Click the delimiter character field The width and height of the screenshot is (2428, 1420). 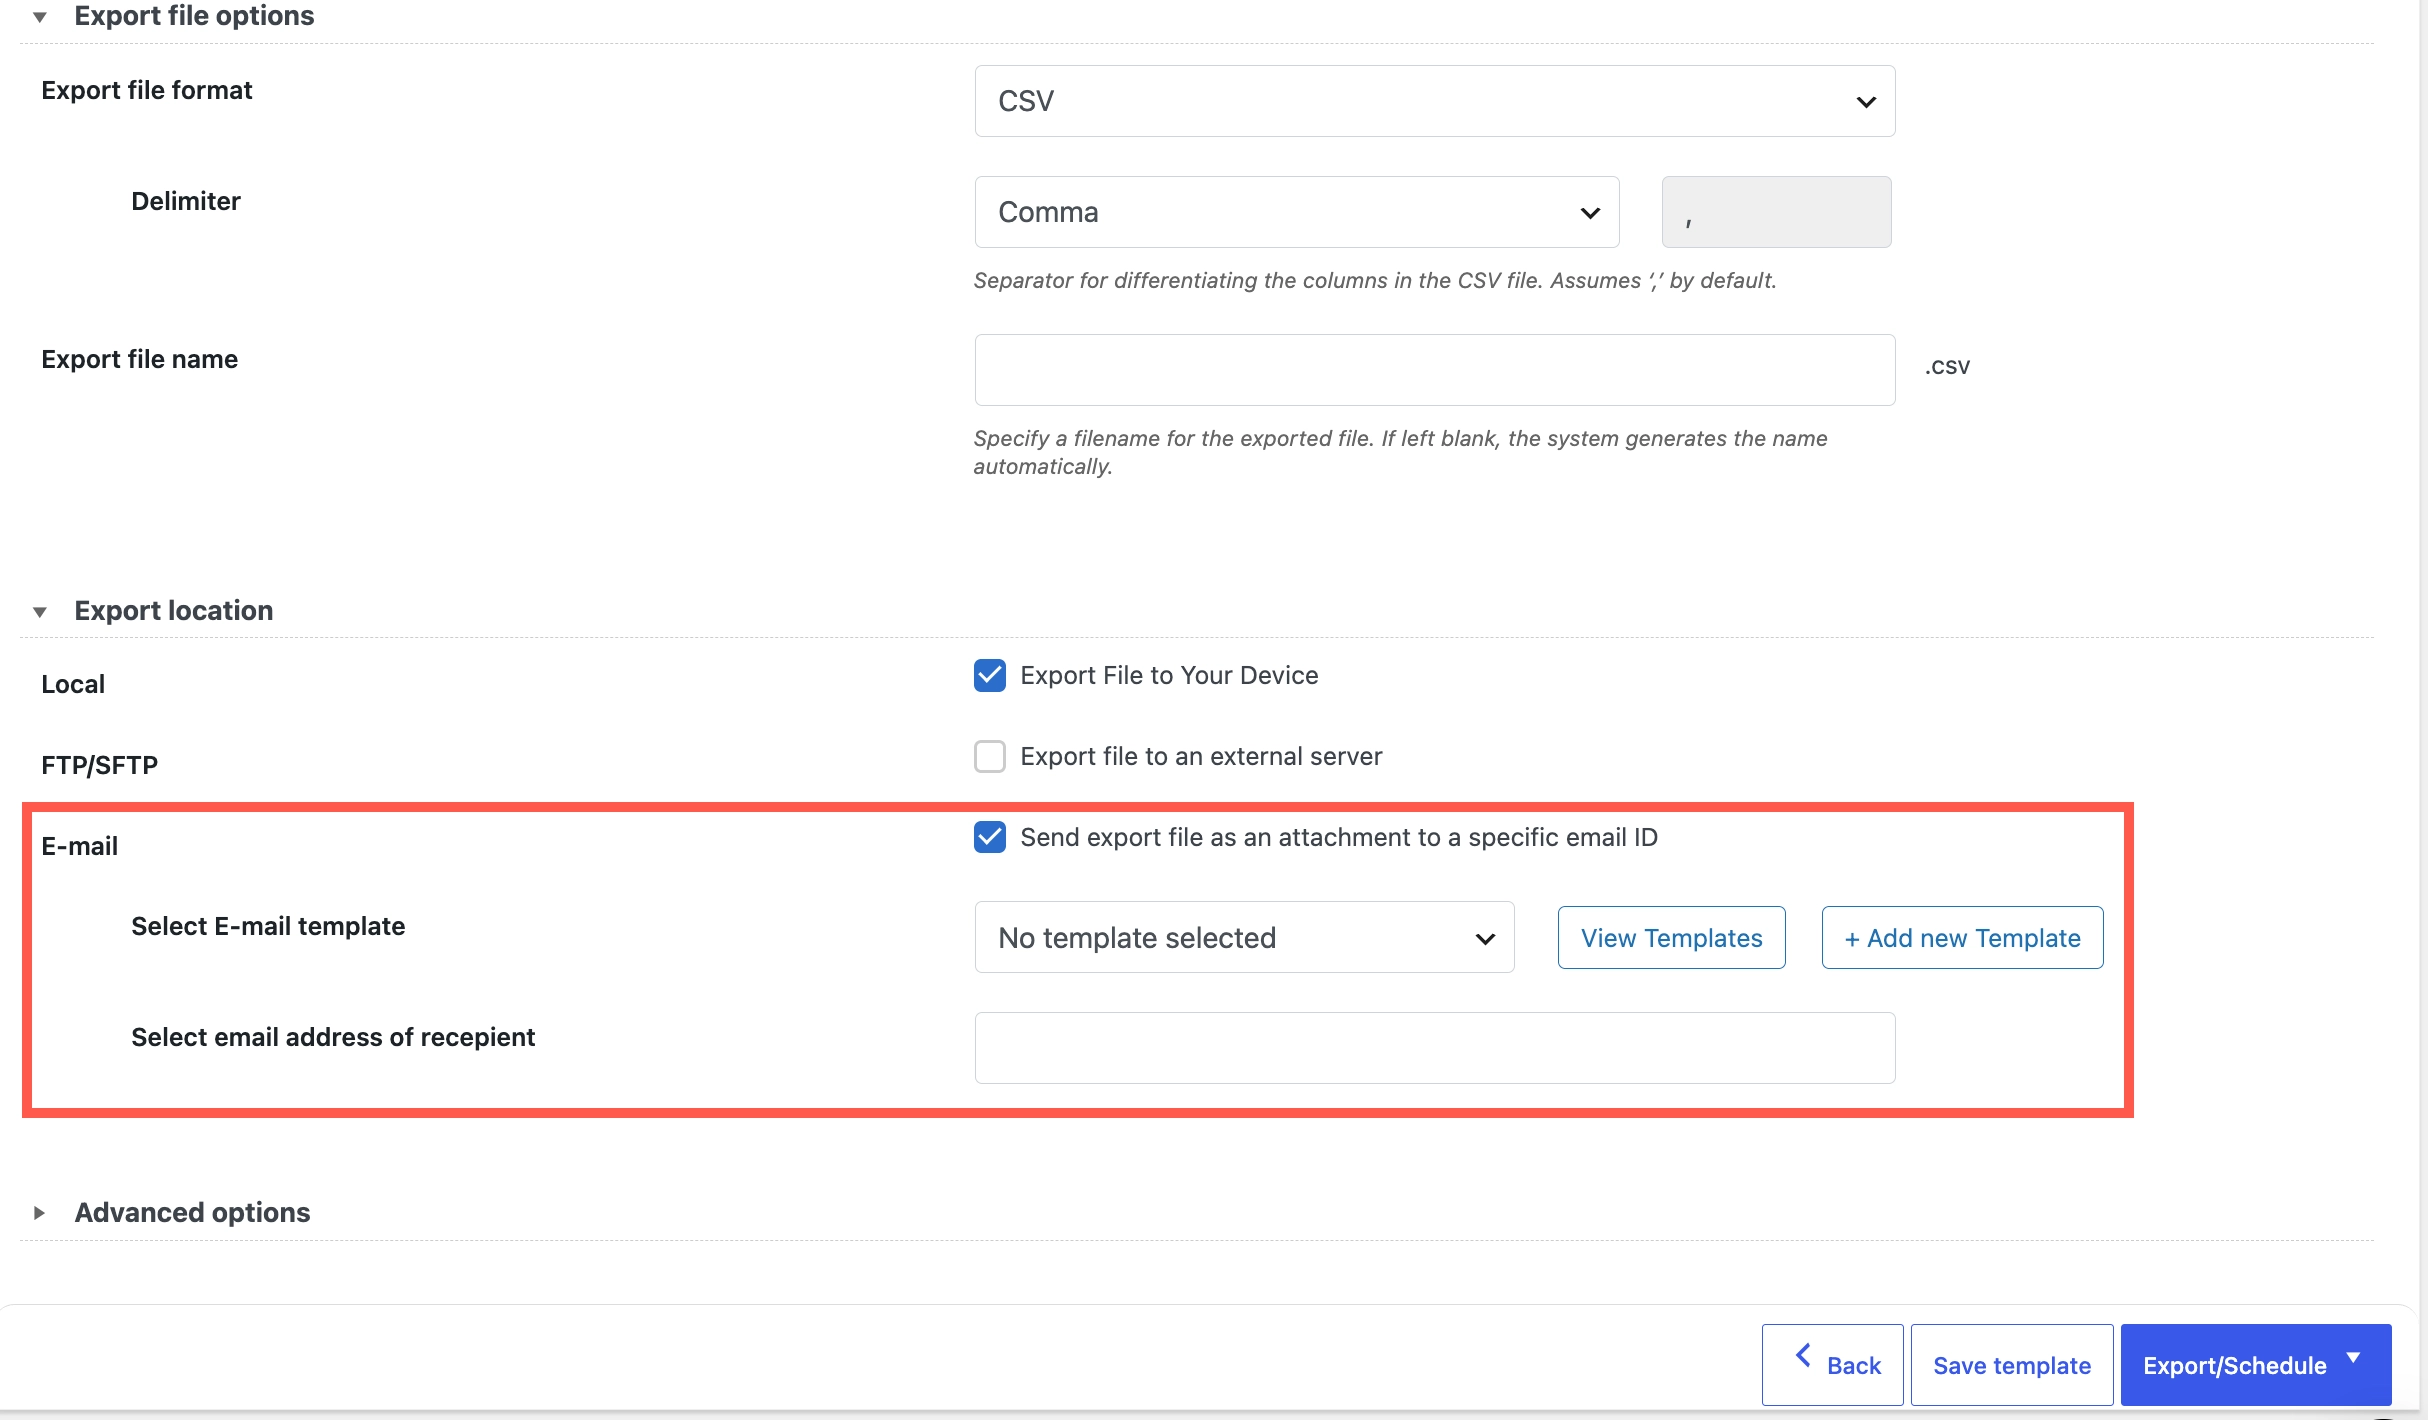[x=1776, y=212]
